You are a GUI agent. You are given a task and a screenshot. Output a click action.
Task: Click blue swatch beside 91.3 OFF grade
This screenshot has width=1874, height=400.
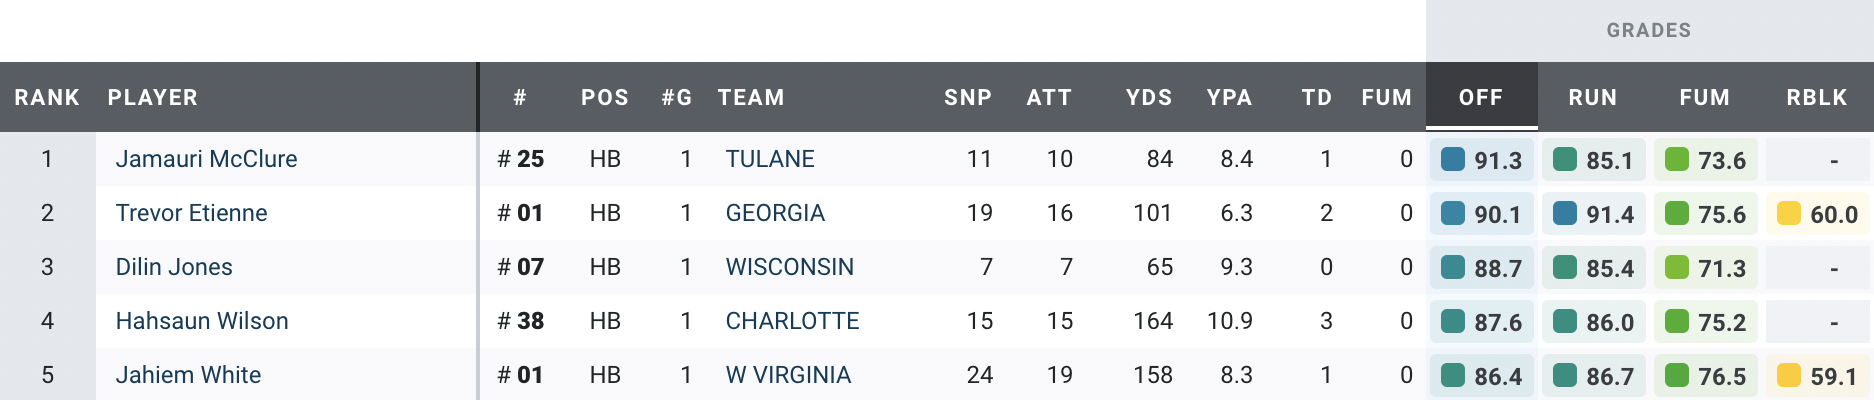click(x=1453, y=159)
